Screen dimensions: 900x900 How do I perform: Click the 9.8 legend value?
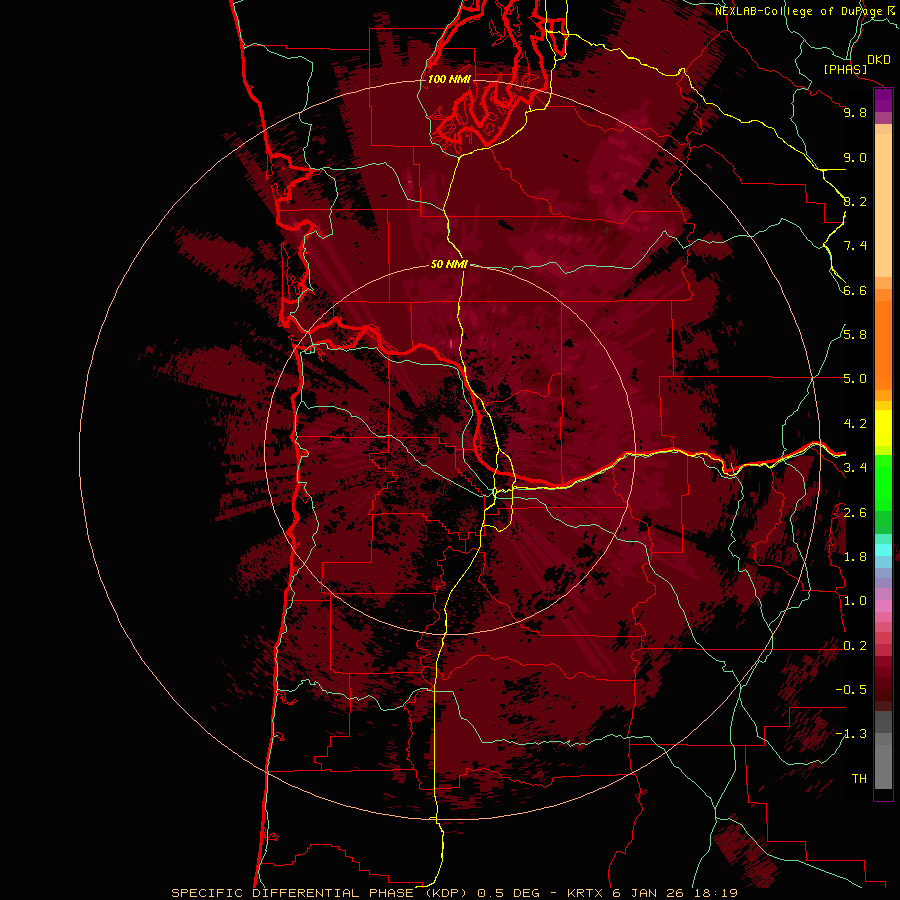855,113
